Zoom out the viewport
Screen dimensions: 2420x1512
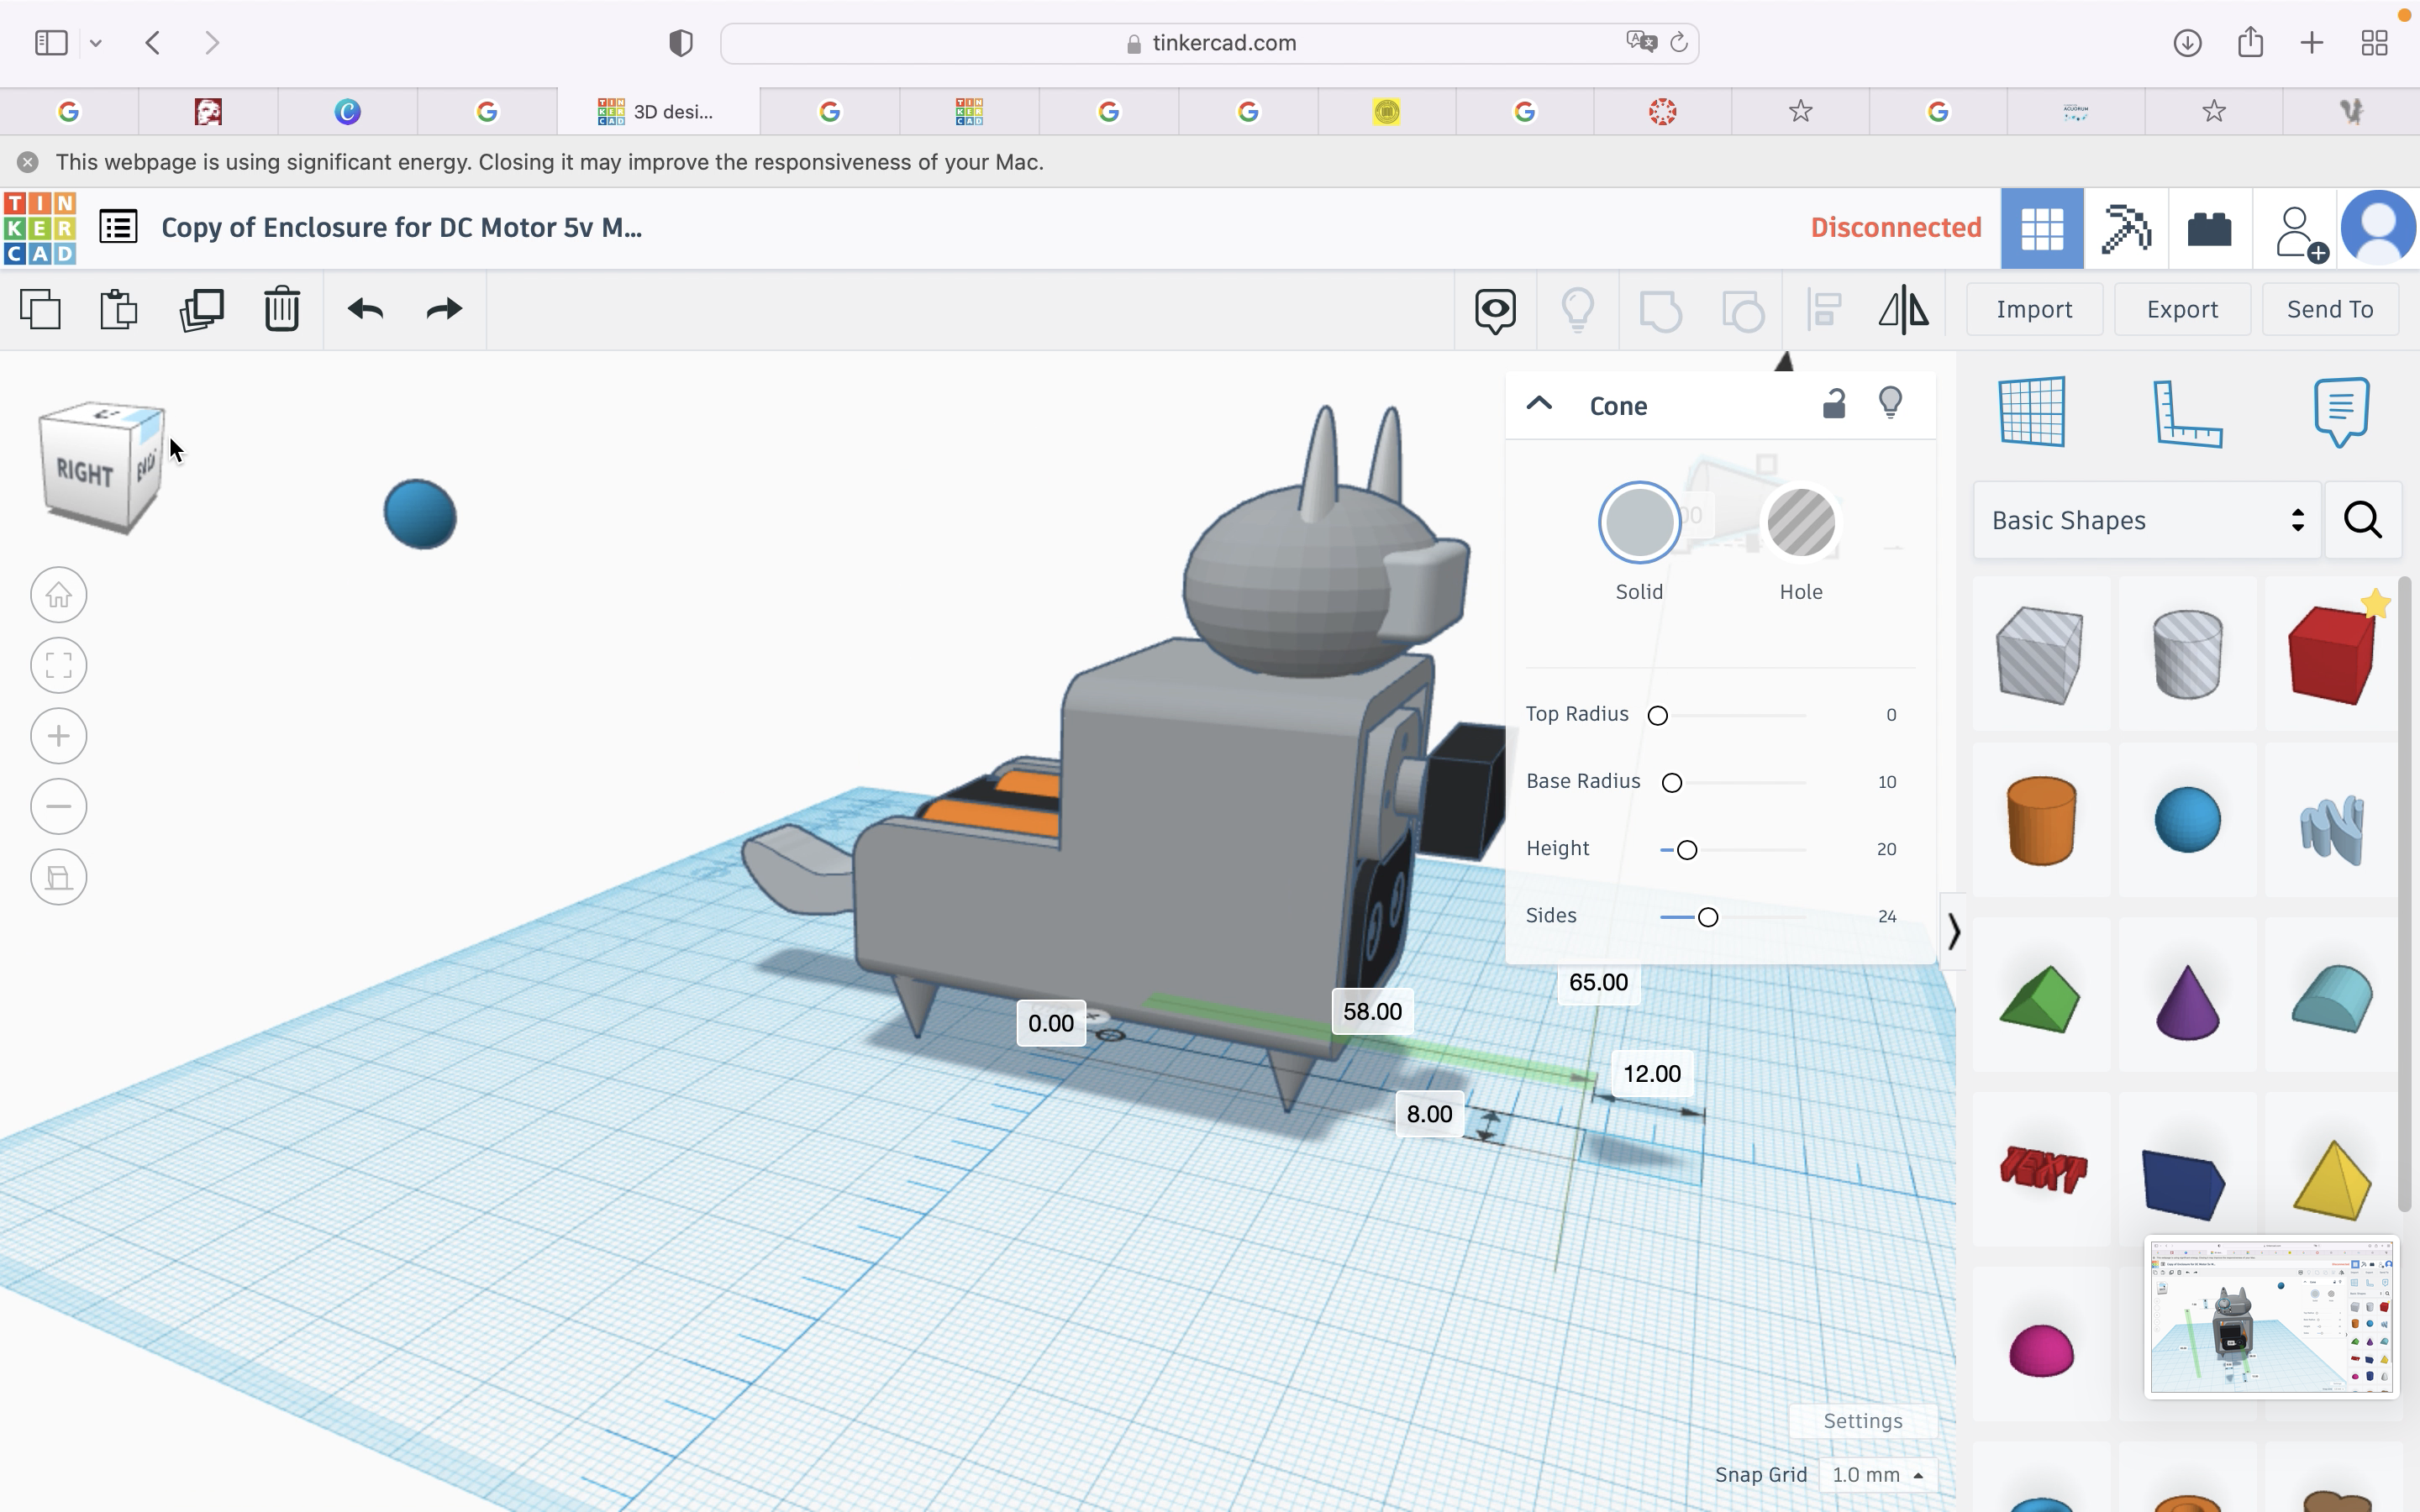click(x=59, y=806)
